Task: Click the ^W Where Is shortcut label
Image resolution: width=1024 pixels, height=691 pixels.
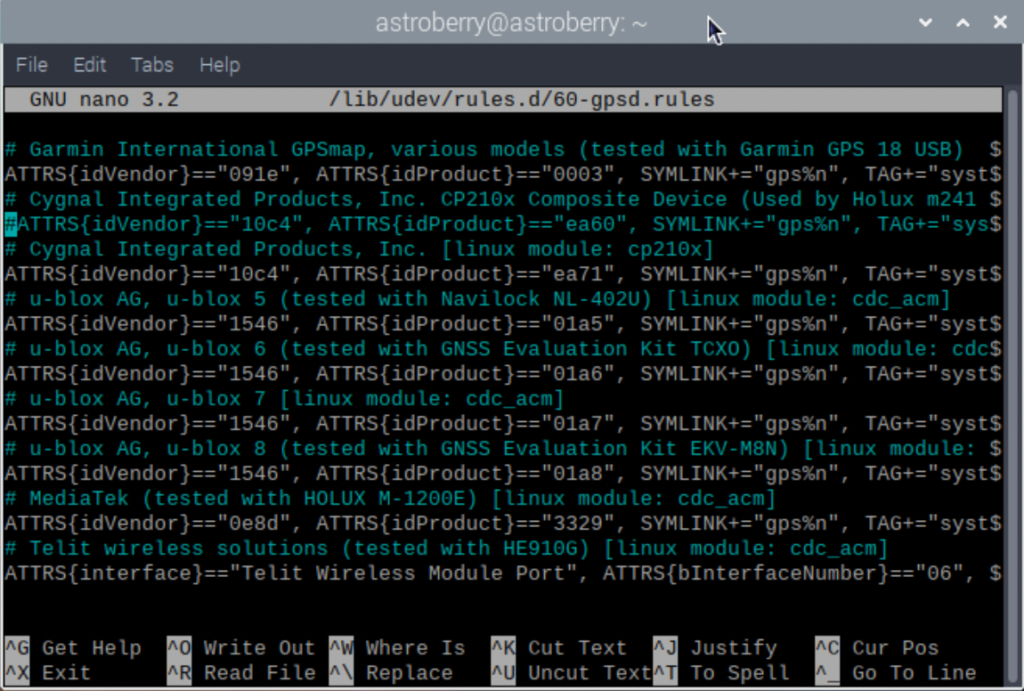Action: pos(397,648)
